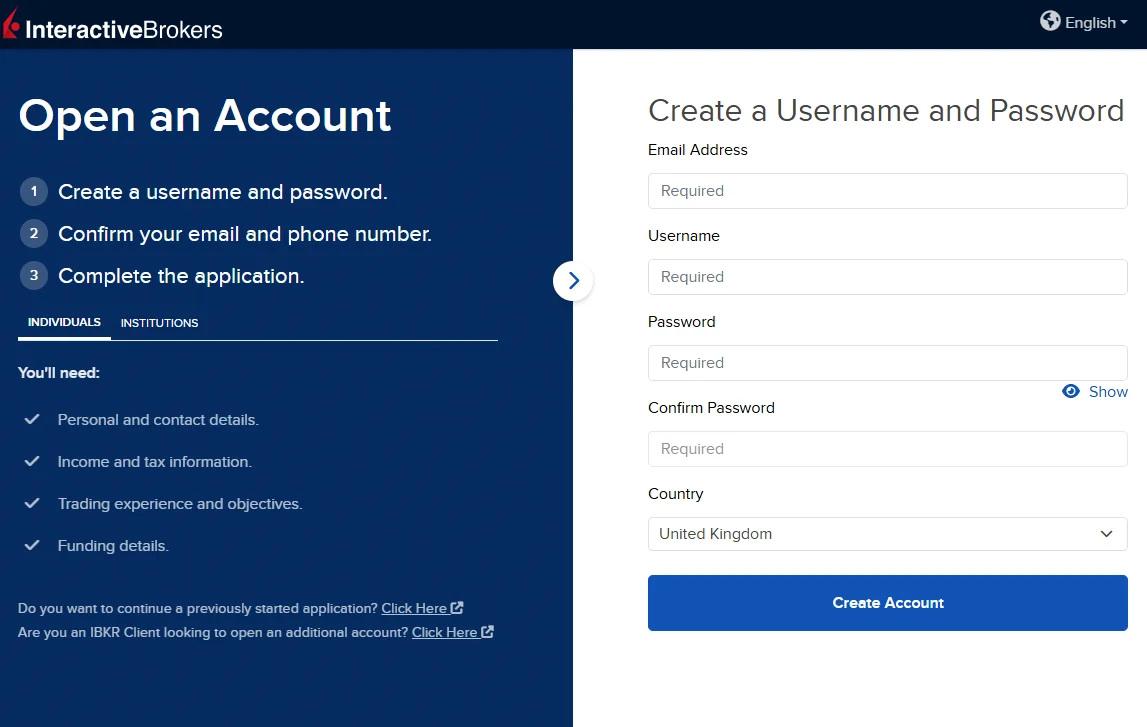The width and height of the screenshot is (1147, 727).
Task: Click the Username Required field
Action: point(887,276)
